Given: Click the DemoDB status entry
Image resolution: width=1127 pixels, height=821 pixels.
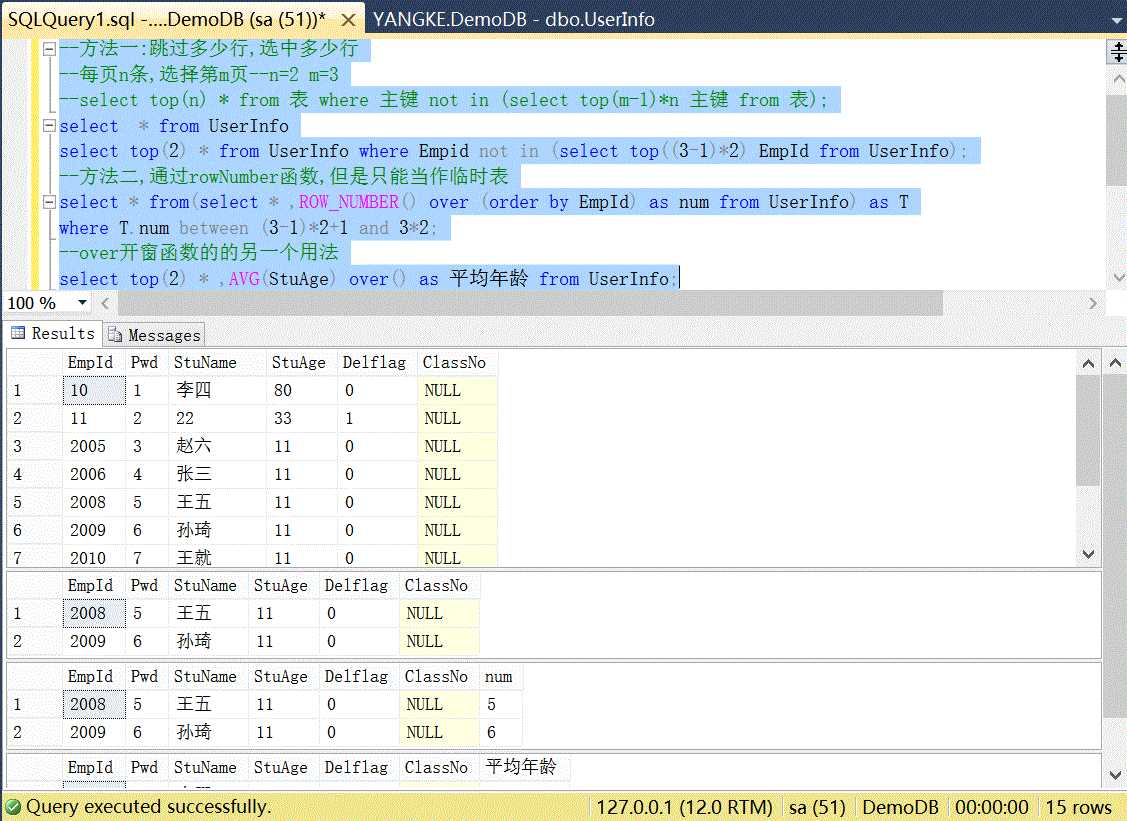Looking at the screenshot, I should 901,807.
